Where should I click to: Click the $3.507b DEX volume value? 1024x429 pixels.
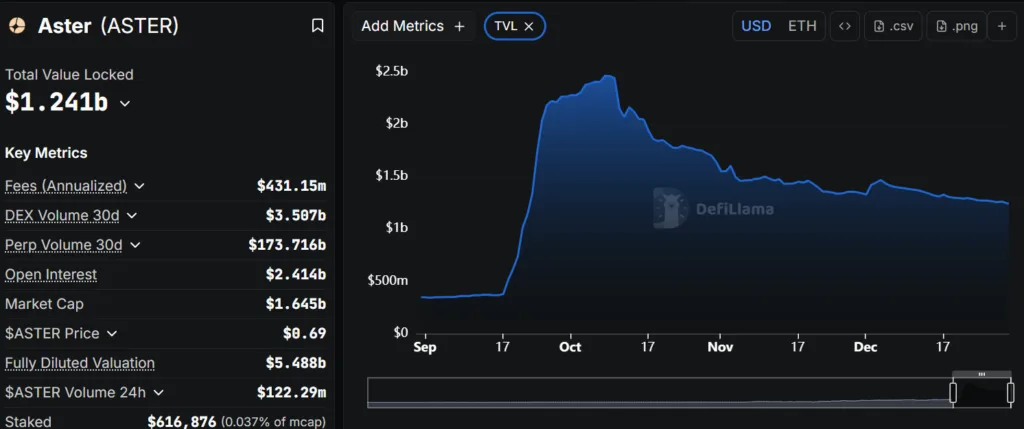click(296, 215)
